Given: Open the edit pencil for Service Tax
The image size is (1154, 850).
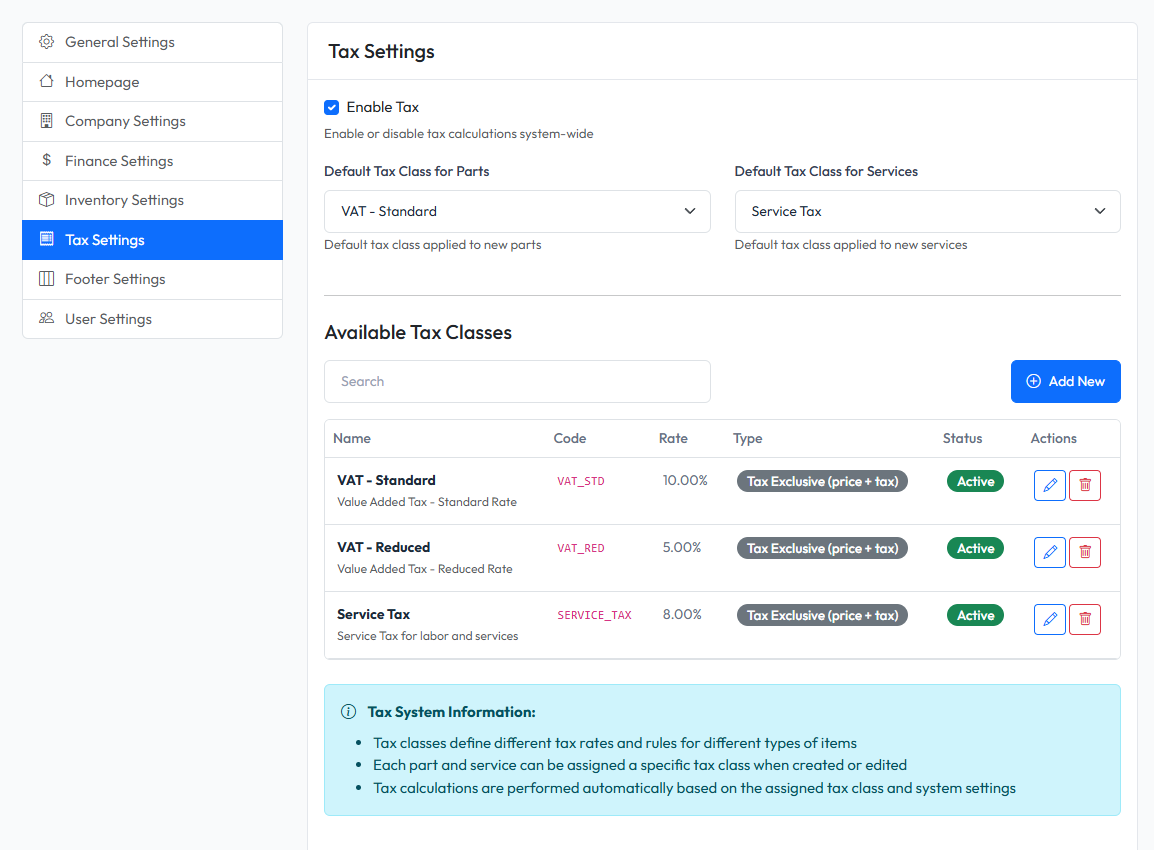Looking at the screenshot, I should tap(1049, 618).
